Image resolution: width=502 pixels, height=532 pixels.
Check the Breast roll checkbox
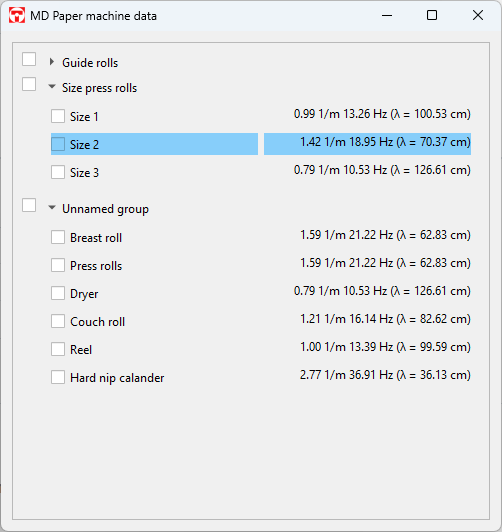pos(58,237)
